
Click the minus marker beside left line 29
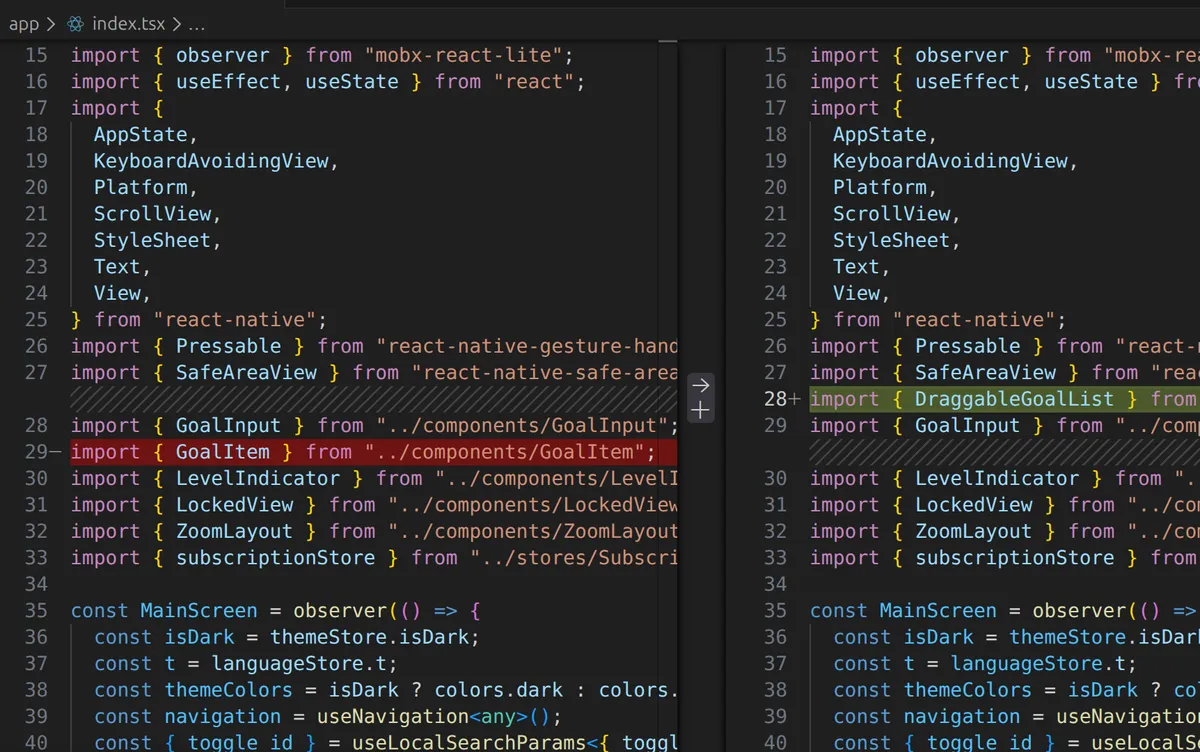[x=55, y=452]
